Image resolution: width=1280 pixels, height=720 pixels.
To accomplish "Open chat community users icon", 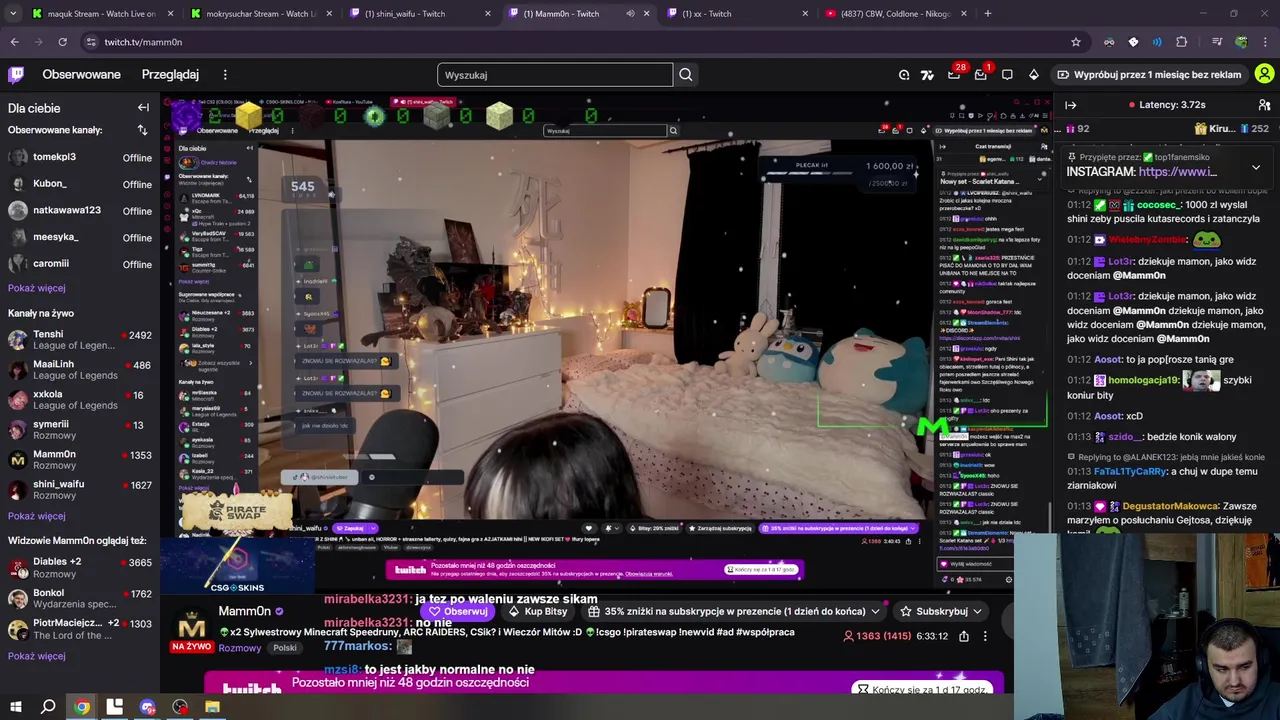I will pyautogui.click(x=1264, y=105).
